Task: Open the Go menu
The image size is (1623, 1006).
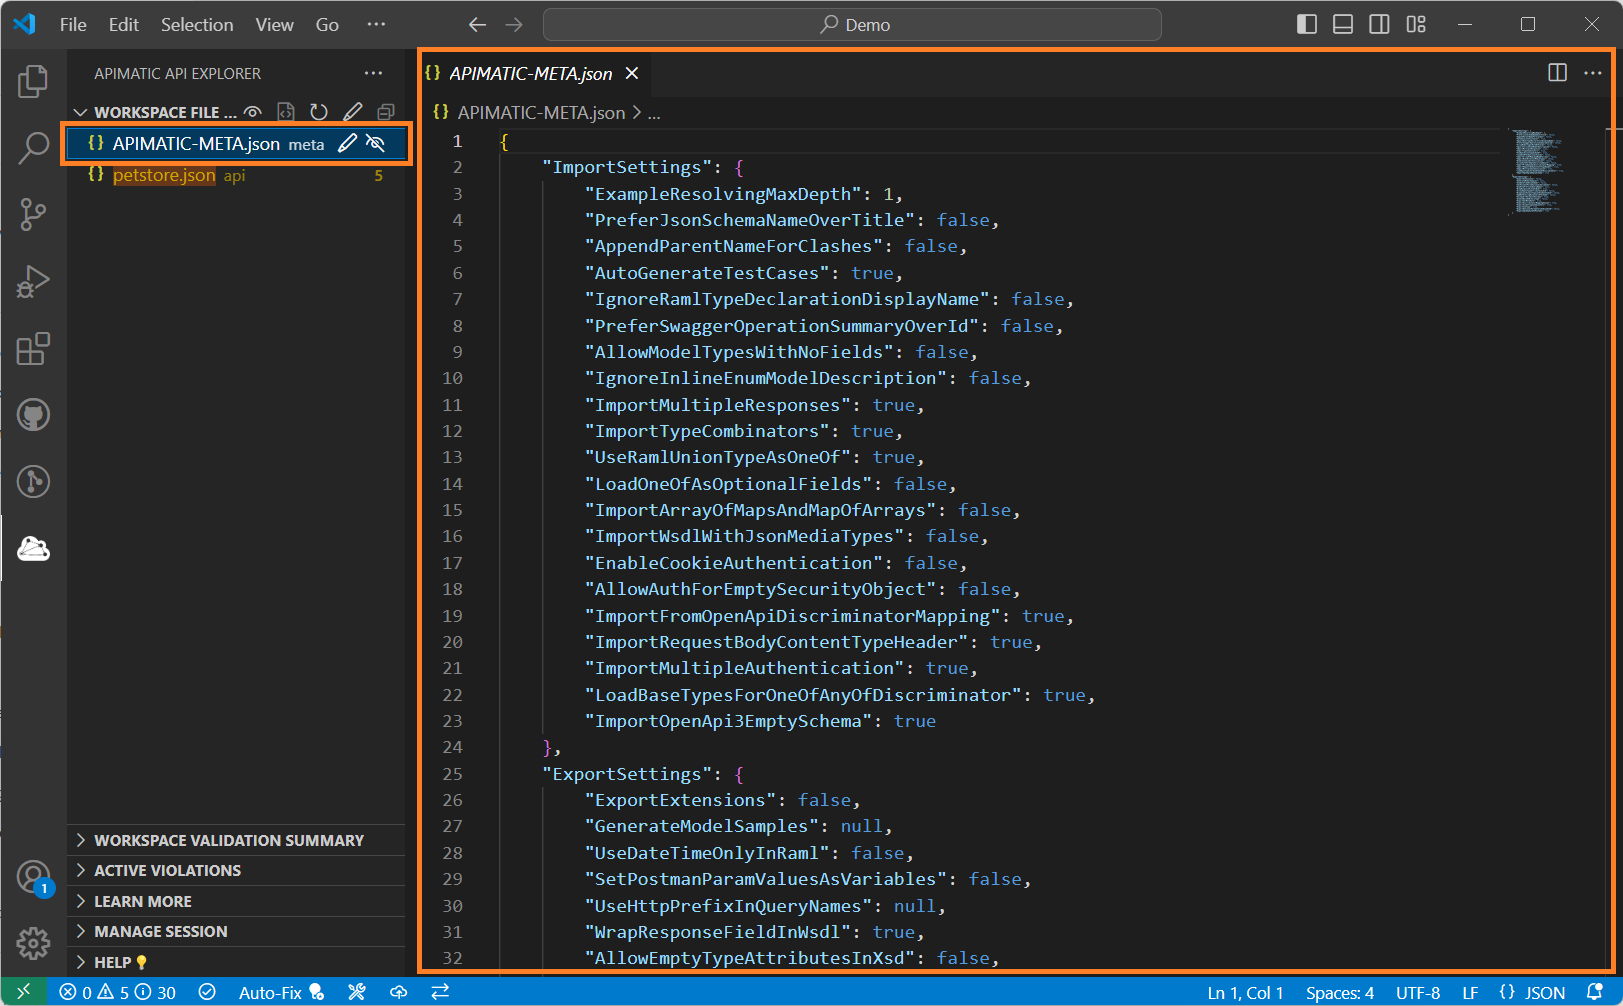Action: pos(327,25)
